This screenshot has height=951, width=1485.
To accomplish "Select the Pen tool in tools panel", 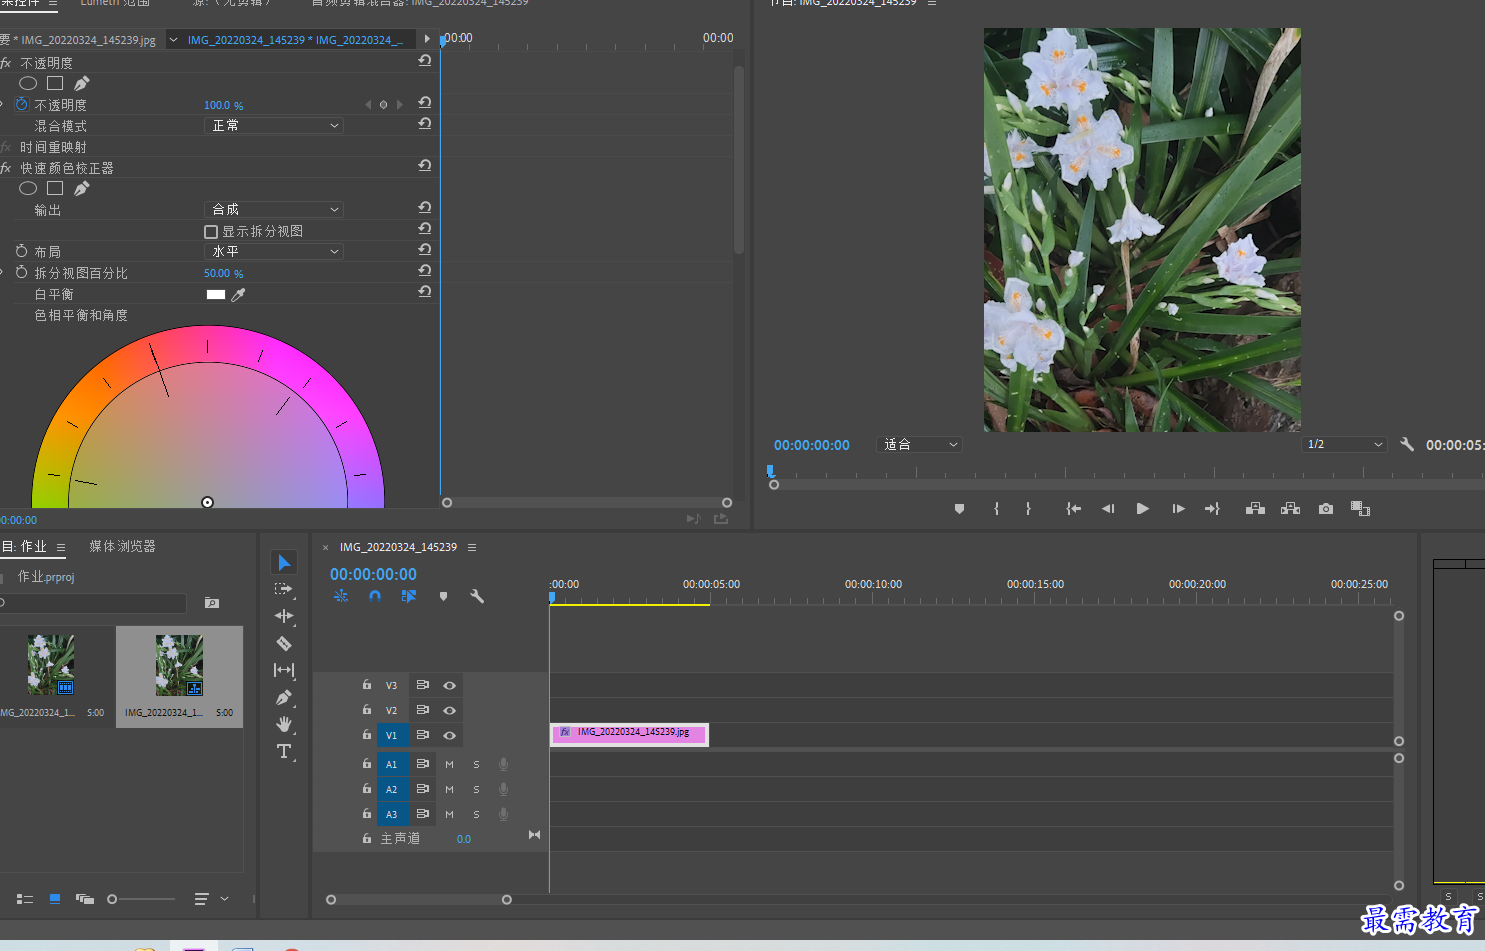I will pyautogui.click(x=284, y=697).
